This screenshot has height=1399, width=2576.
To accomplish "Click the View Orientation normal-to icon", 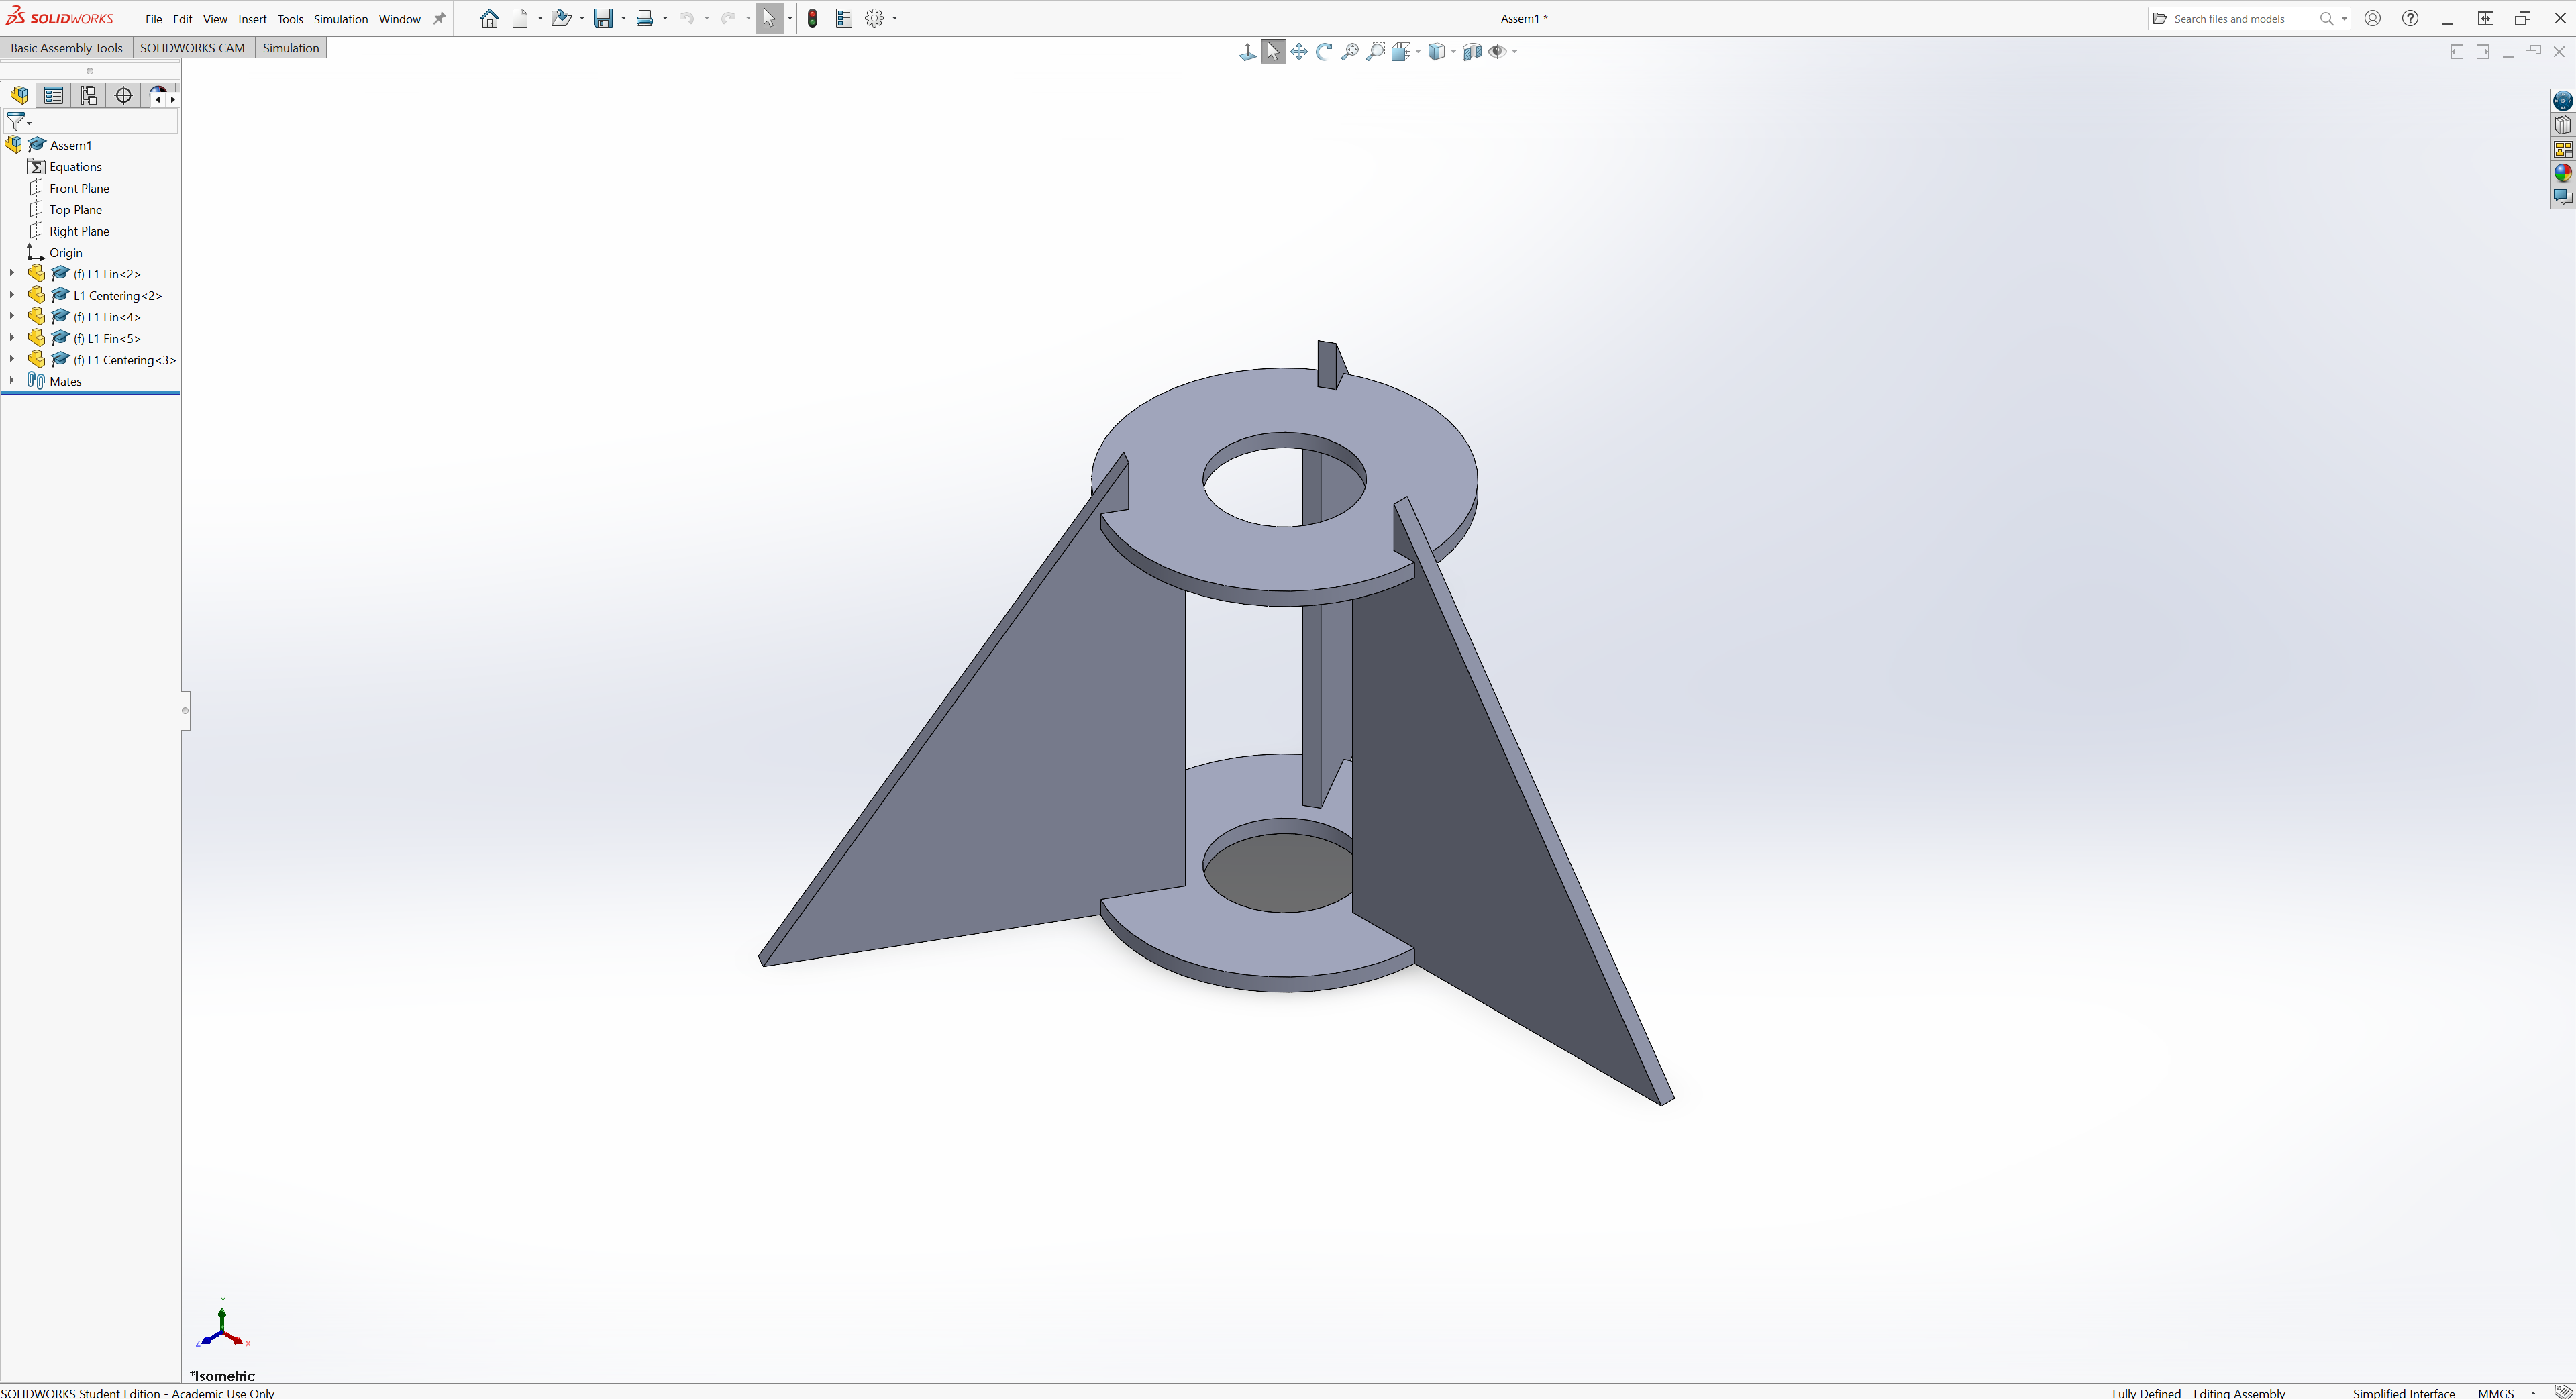I will [x=1247, y=52].
